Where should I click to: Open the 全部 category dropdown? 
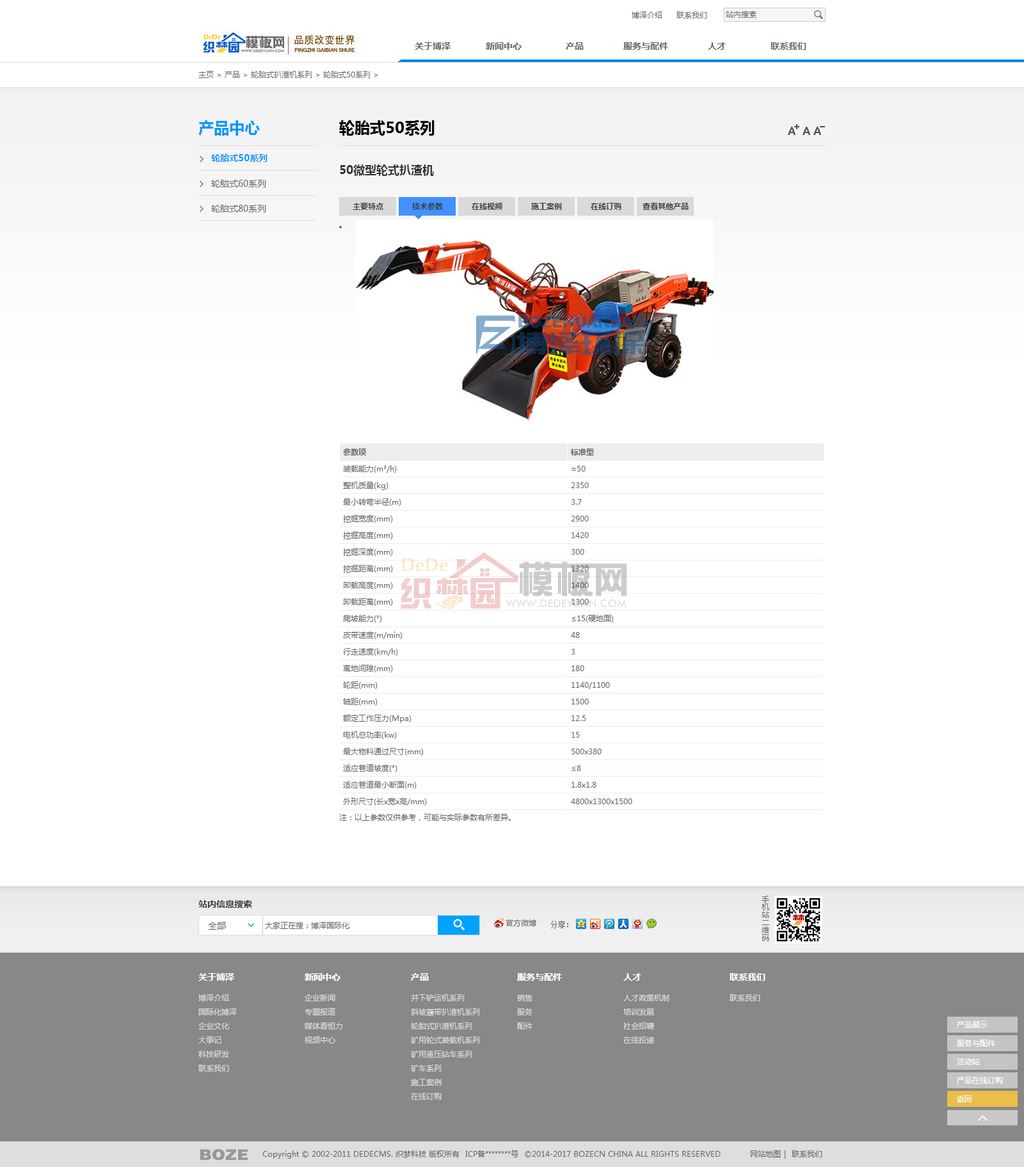coord(230,926)
